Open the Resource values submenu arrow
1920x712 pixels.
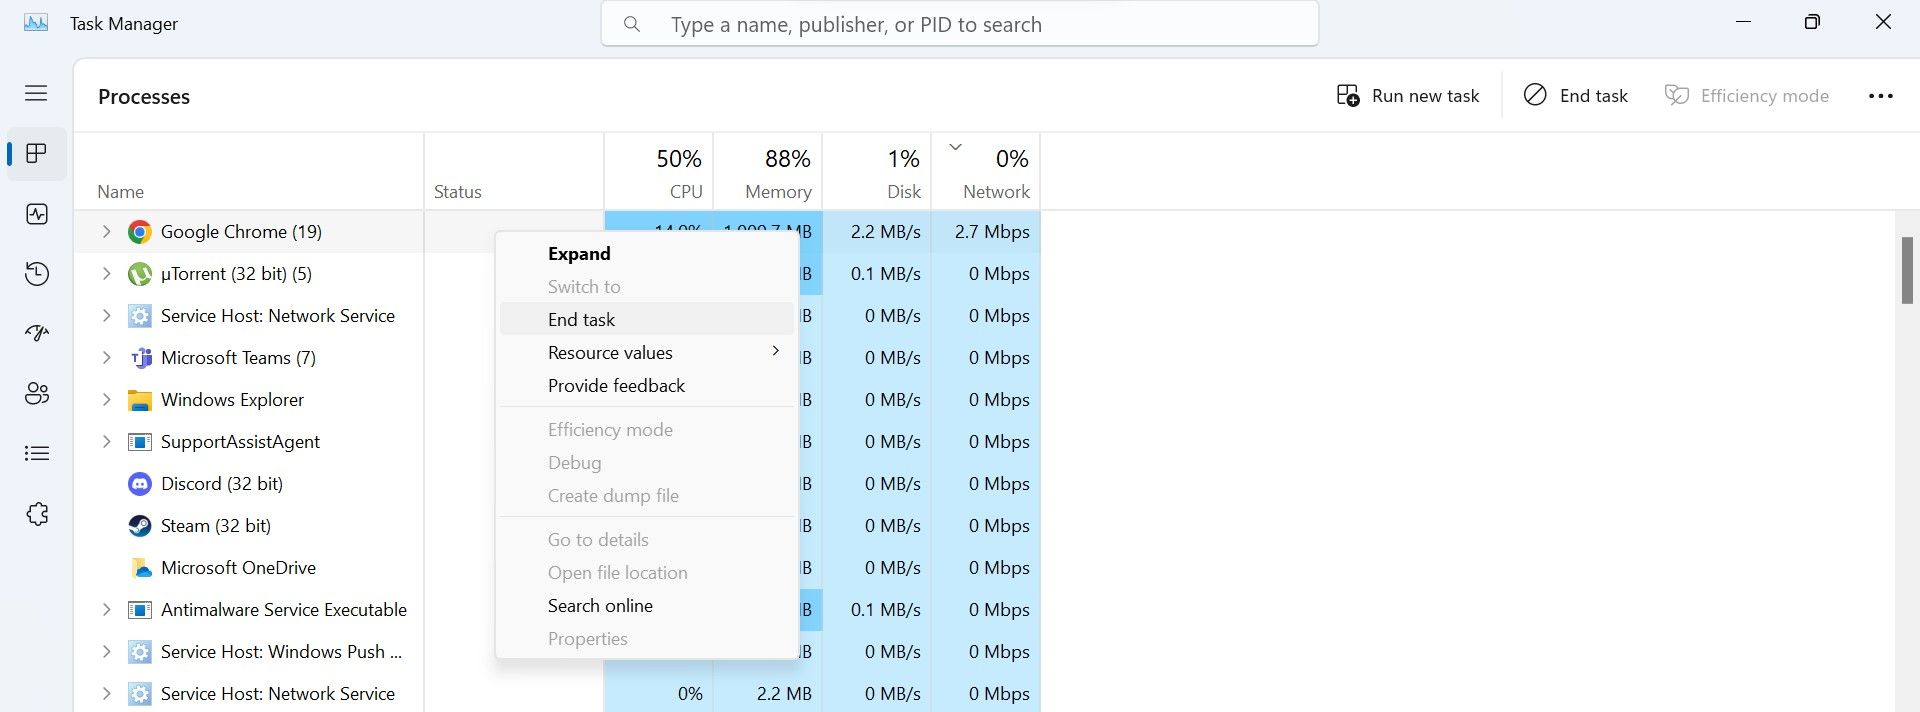[x=775, y=351]
